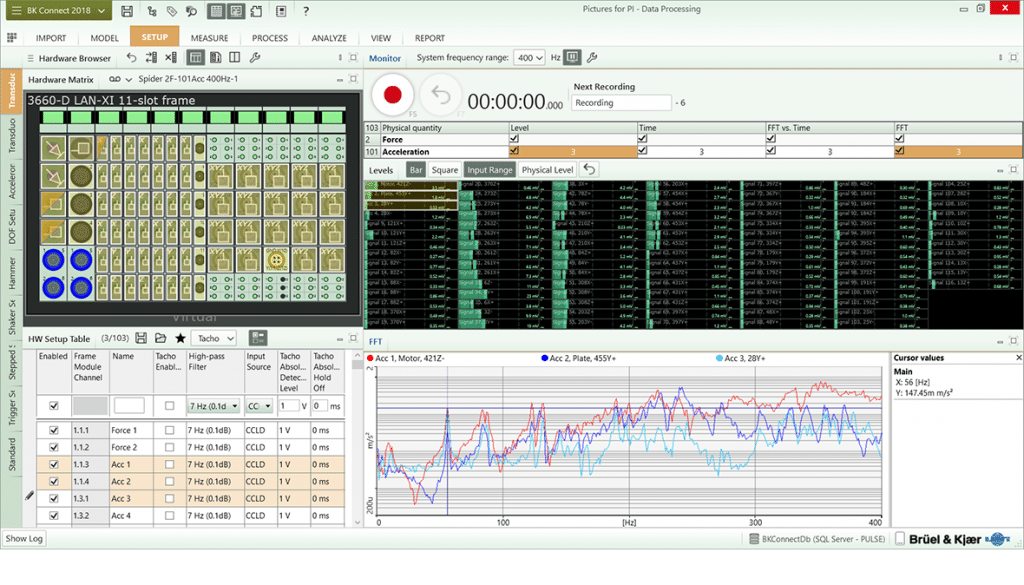Toggle the Force FFT checkbox

point(901,140)
